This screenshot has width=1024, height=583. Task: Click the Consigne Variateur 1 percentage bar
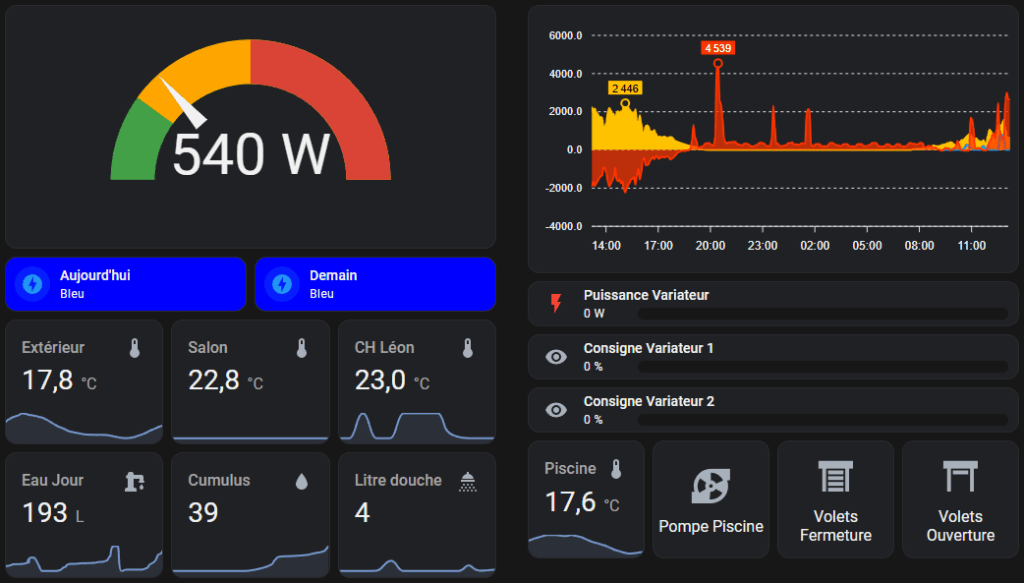822,367
